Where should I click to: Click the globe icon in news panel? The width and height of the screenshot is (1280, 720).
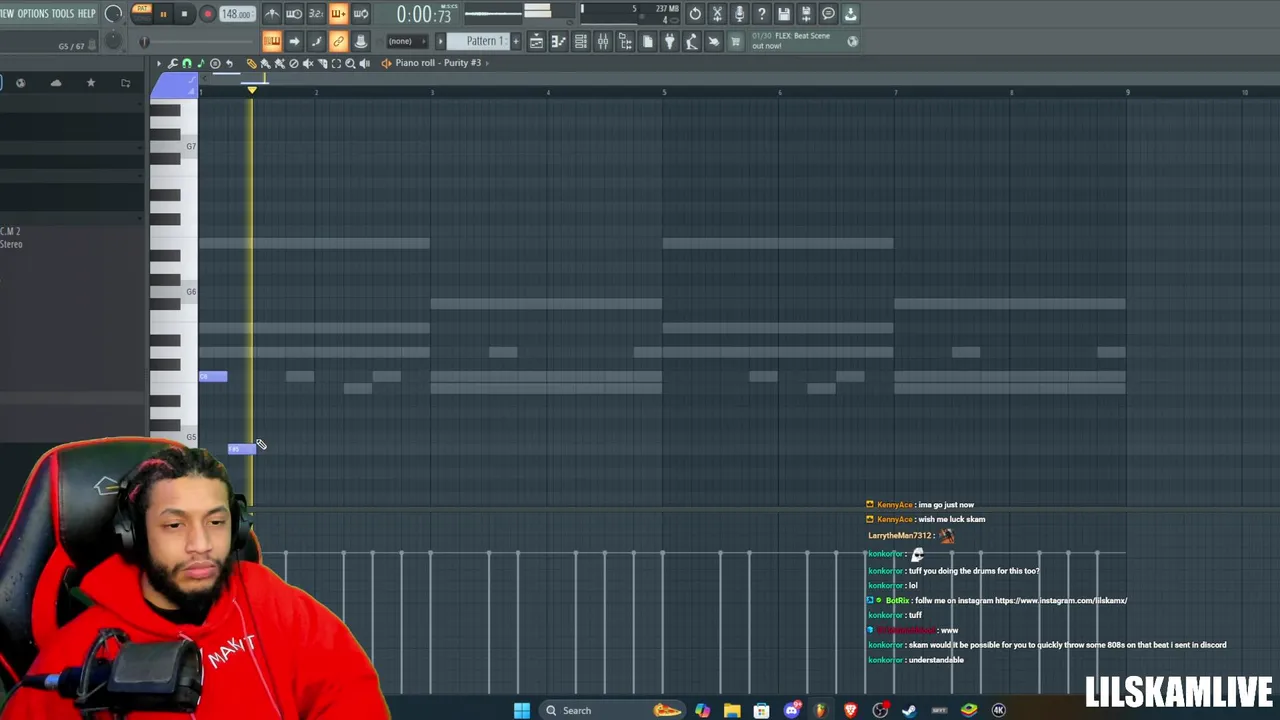(x=853, y=41)
